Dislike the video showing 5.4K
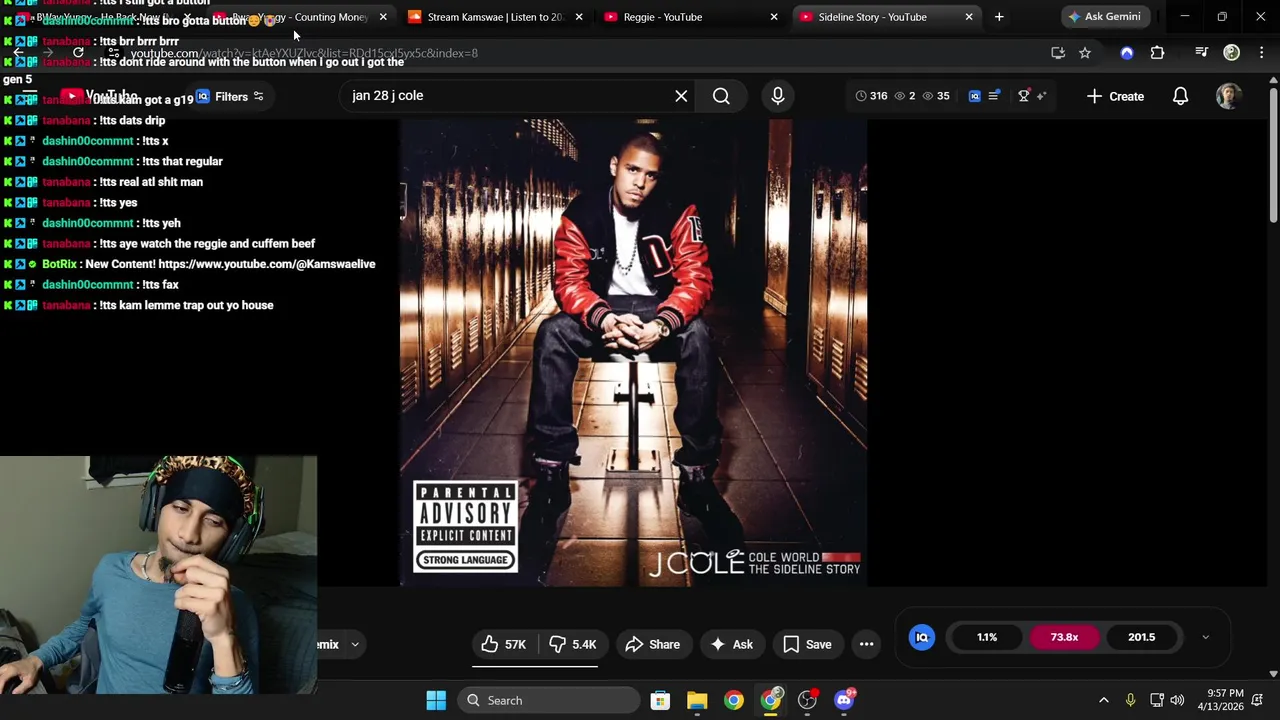This screenshot has width=1280, height=720. coord(573,645)
